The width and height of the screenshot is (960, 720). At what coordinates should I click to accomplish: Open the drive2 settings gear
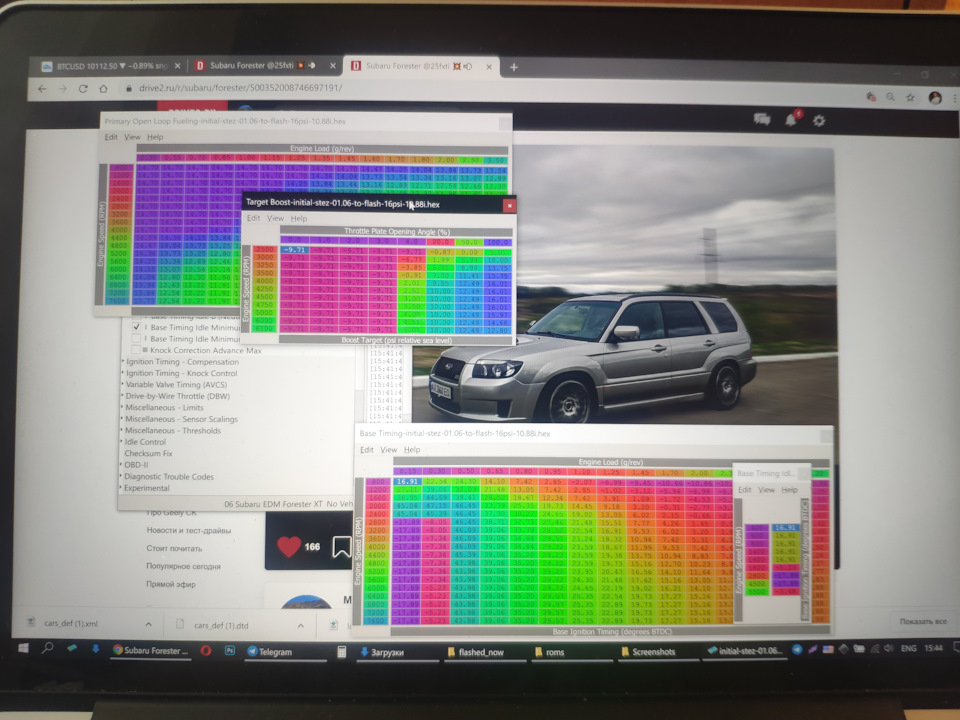(x=819, y=121)
